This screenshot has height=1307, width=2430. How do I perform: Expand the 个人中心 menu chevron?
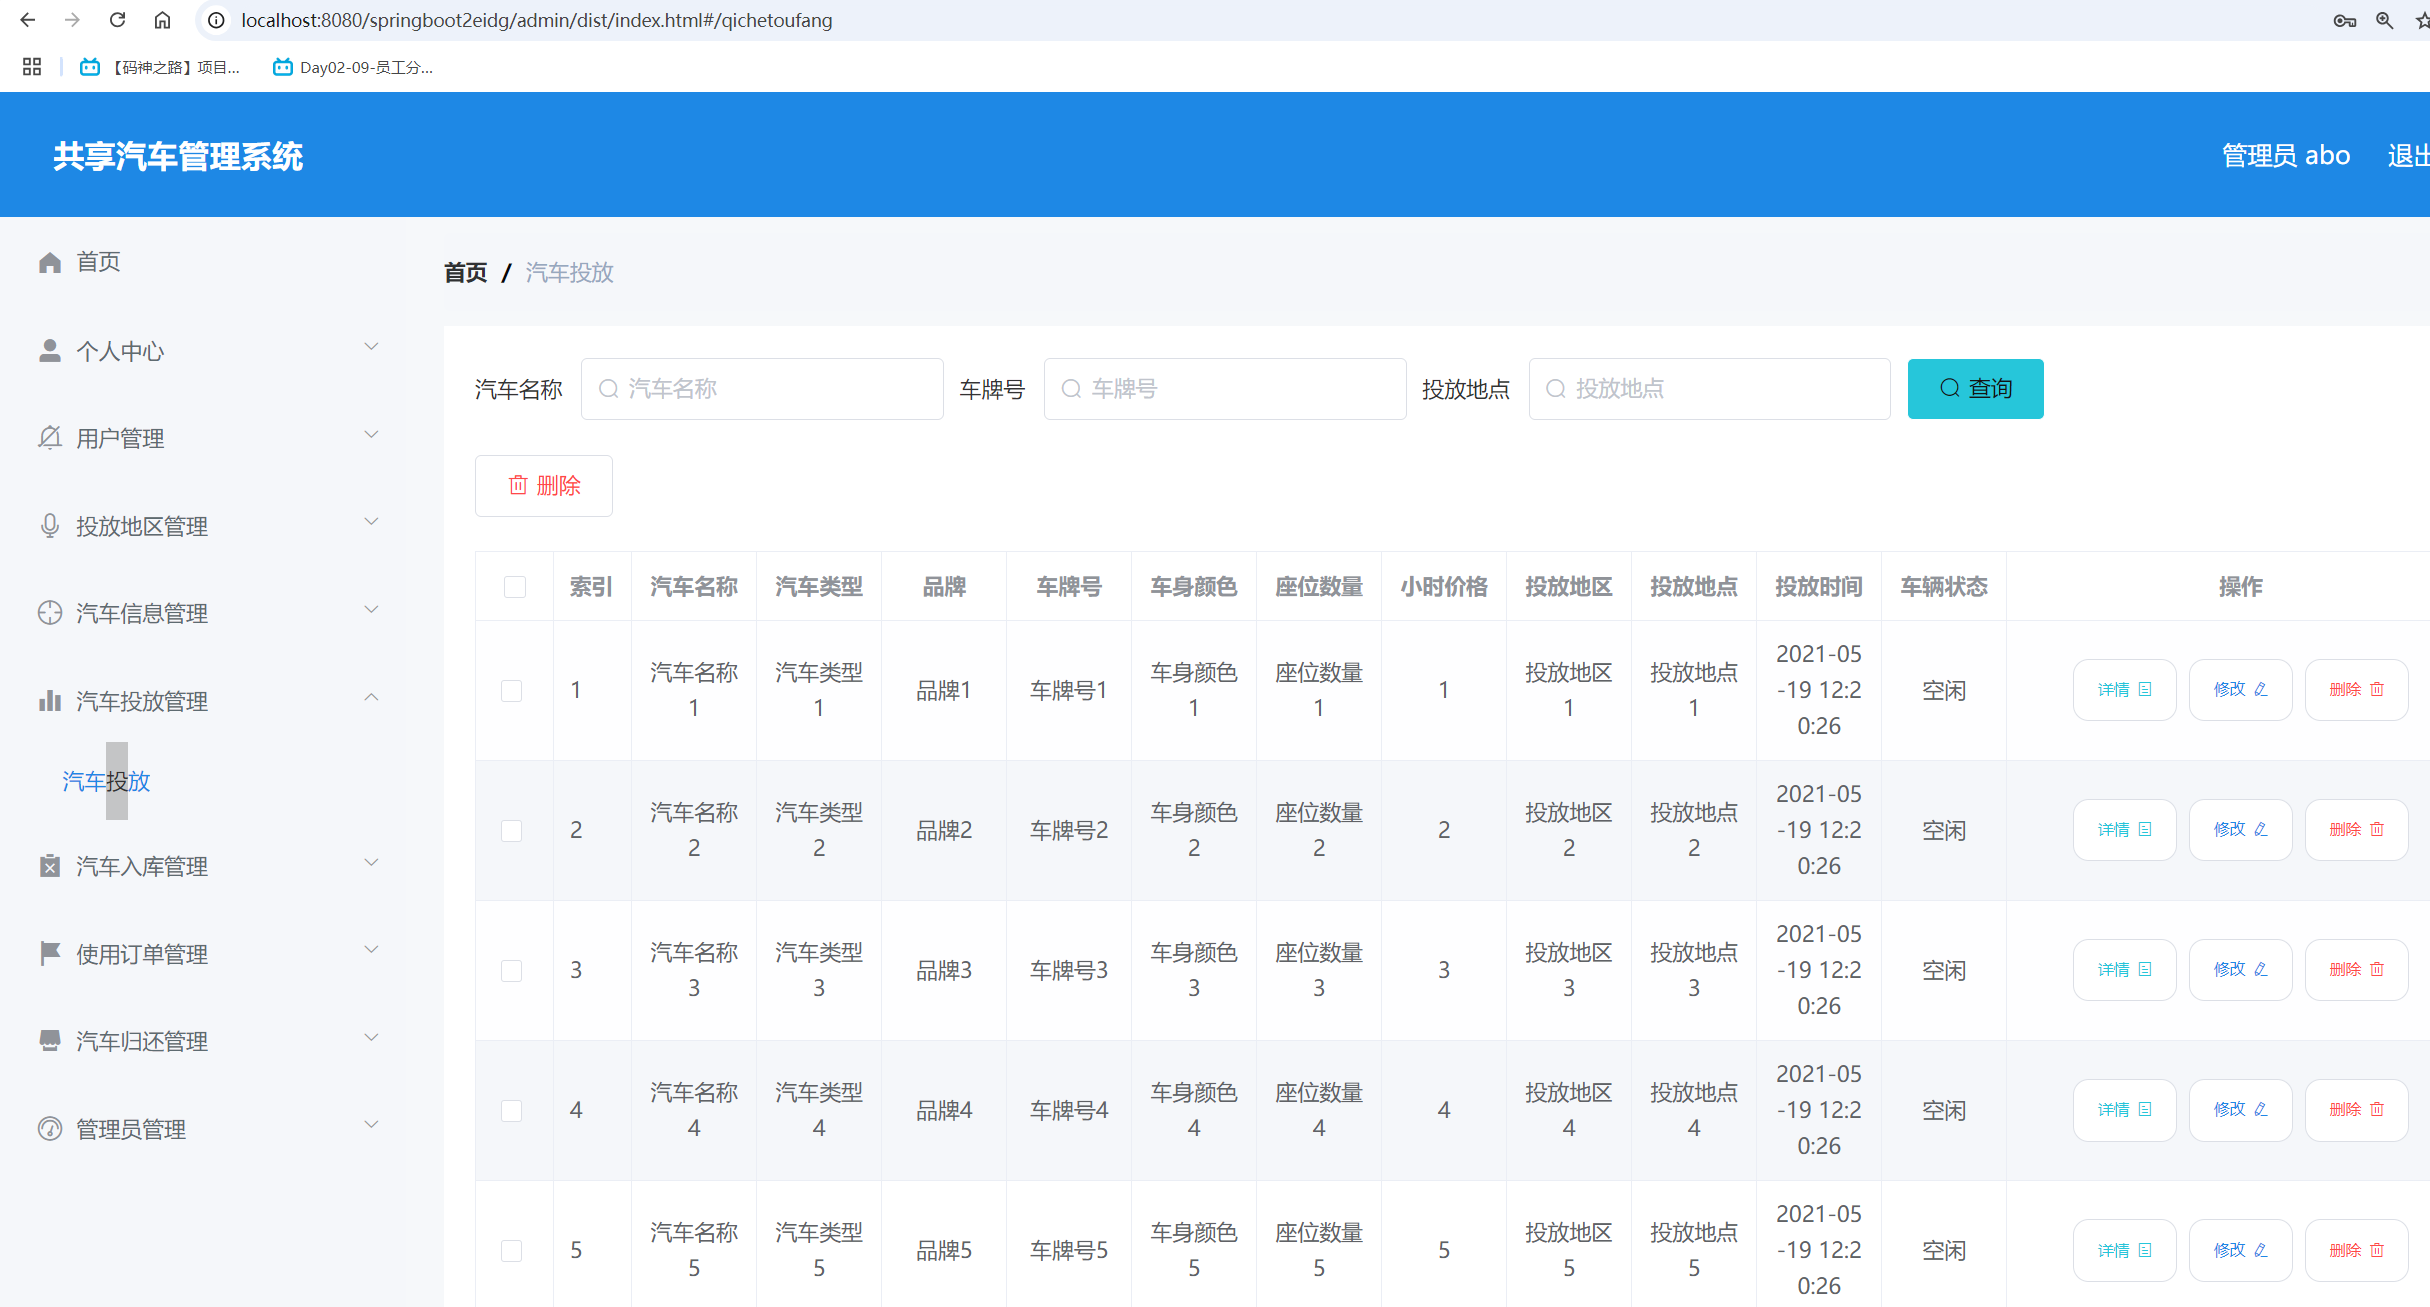(x=371, y=347)
